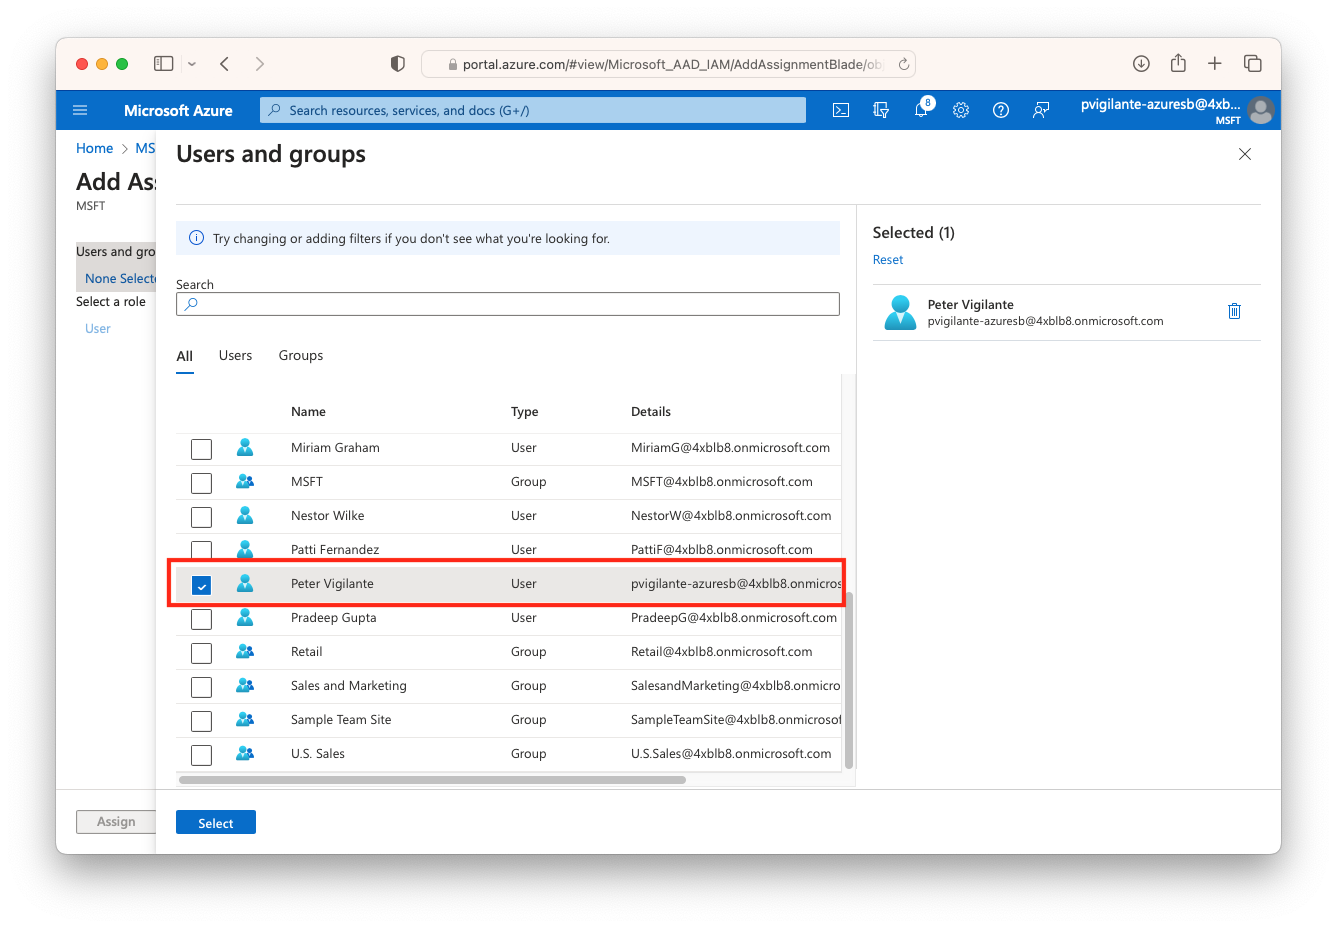Switch to the Groups tab
The width and height of the screenshot is (1337, 928).
300,355
